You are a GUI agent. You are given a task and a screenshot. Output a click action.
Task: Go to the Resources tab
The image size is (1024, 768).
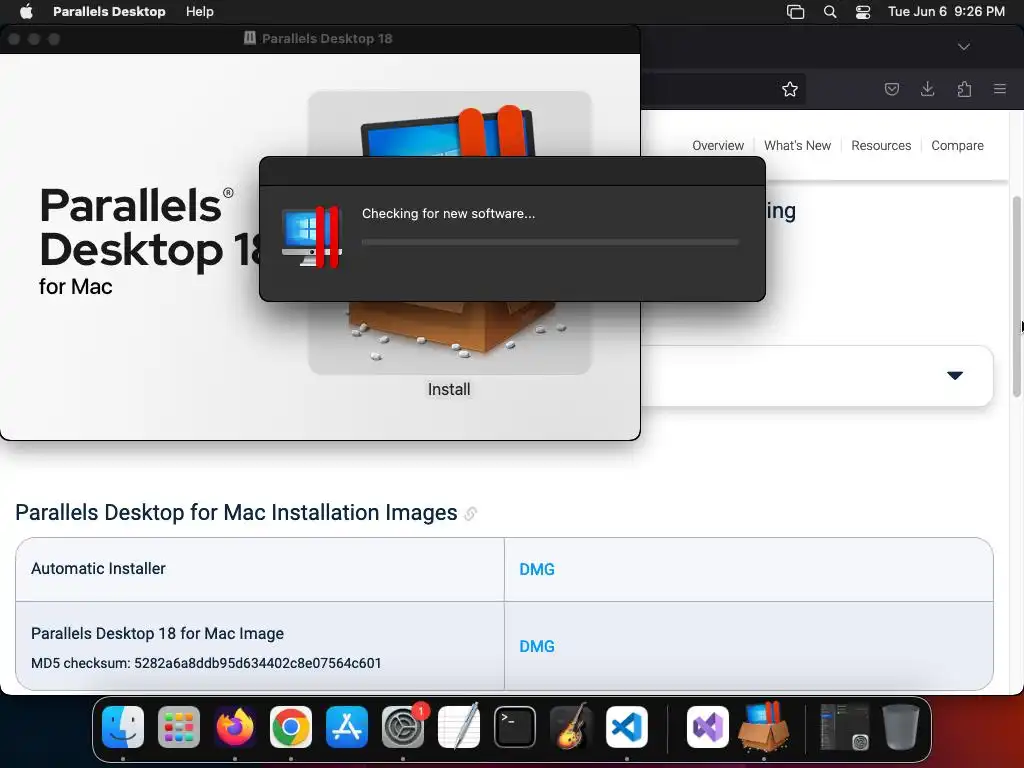click(x=880, y=146)
